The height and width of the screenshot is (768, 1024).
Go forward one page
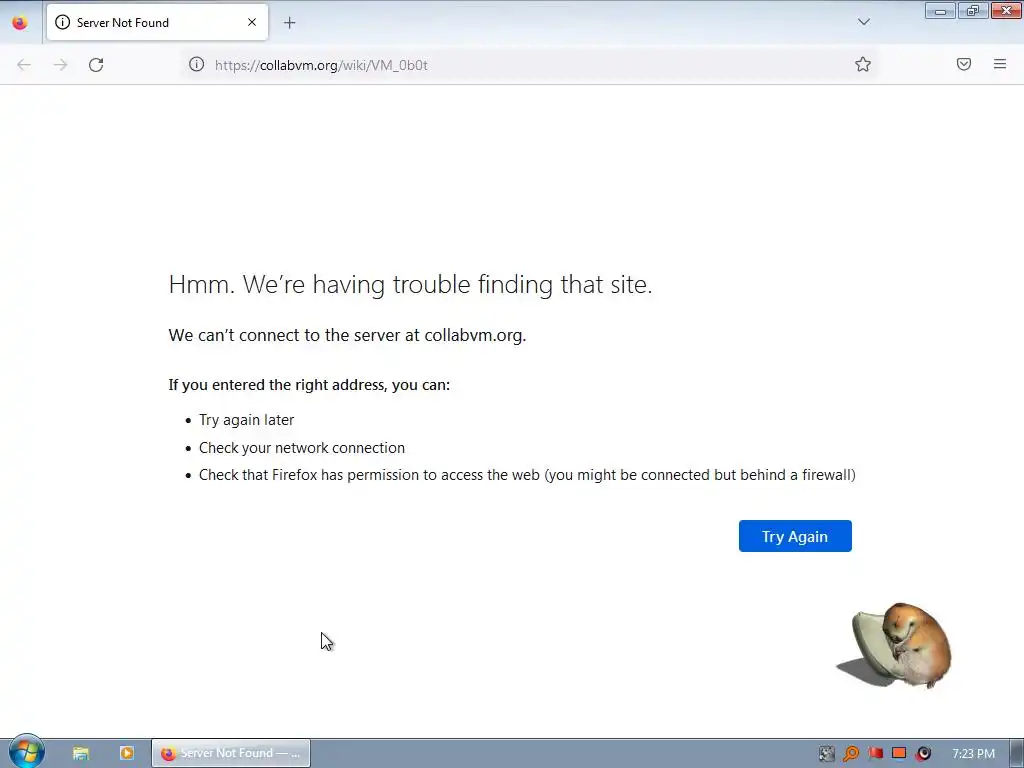[60, 65]
